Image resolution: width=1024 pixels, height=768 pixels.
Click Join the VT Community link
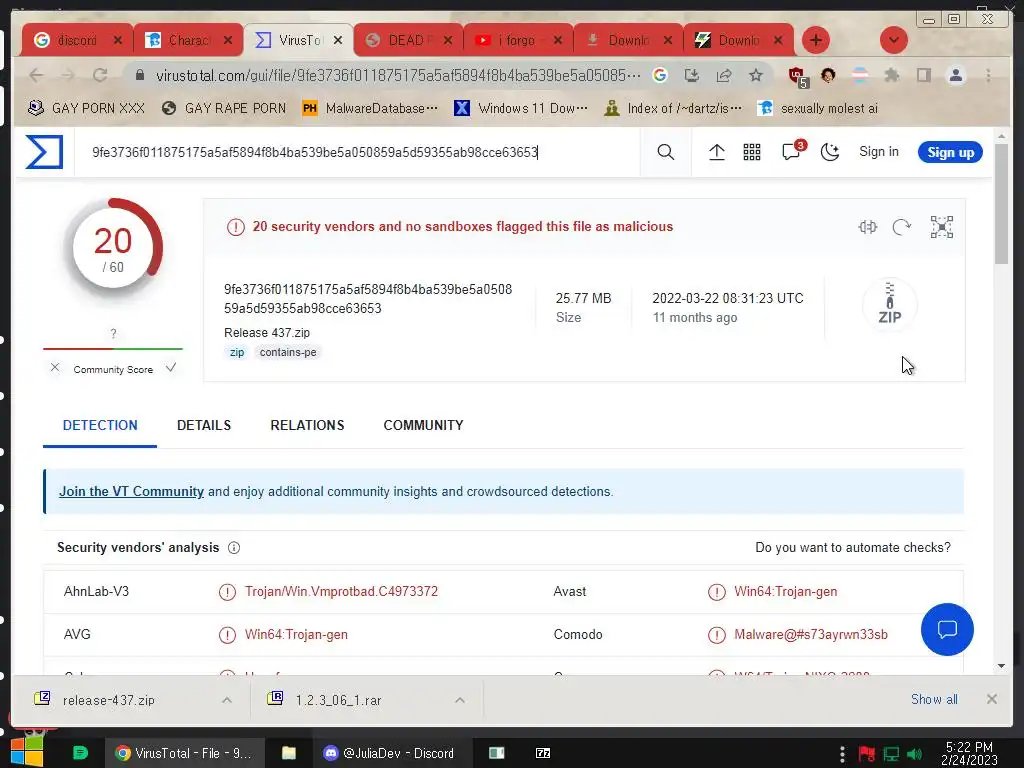(131, 492)
